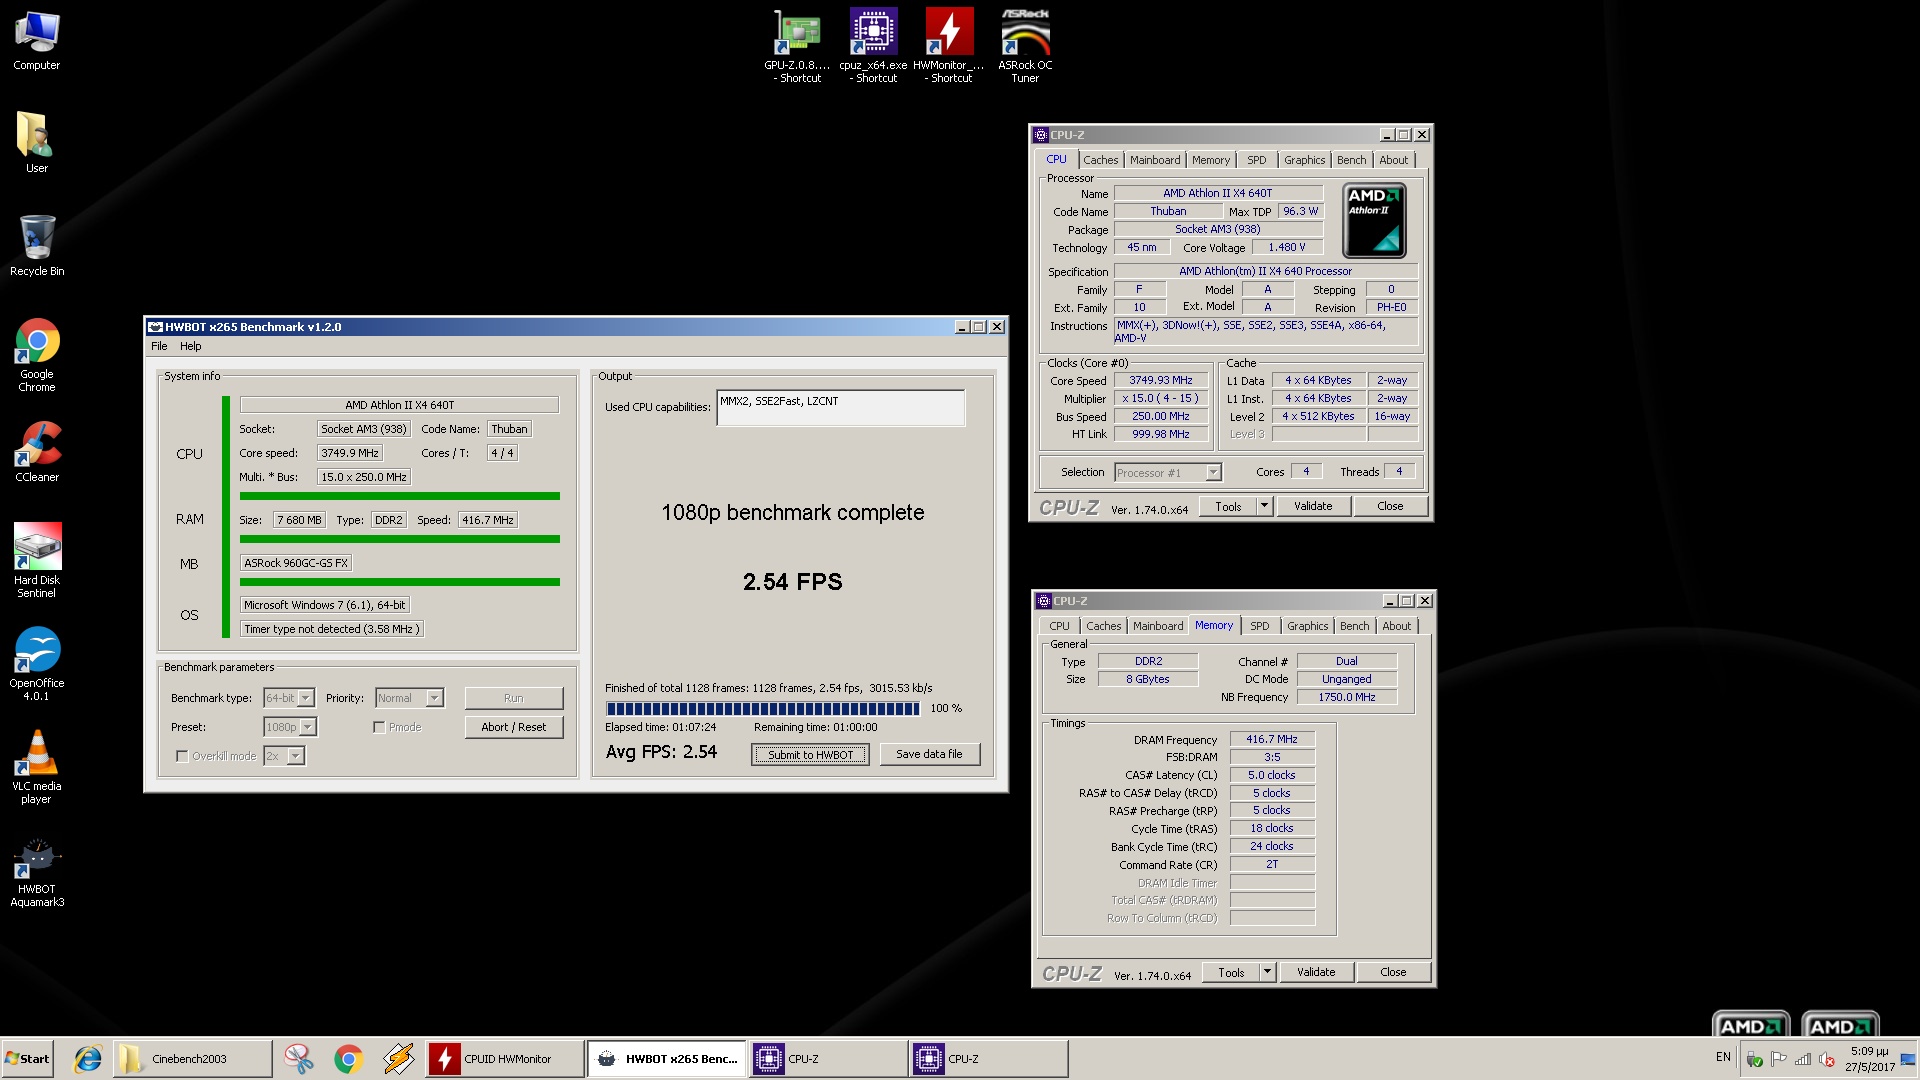Click network signal tray icon
The height and width of the screenshot is (1080, 1920).
click(x=1803, y=1059)
